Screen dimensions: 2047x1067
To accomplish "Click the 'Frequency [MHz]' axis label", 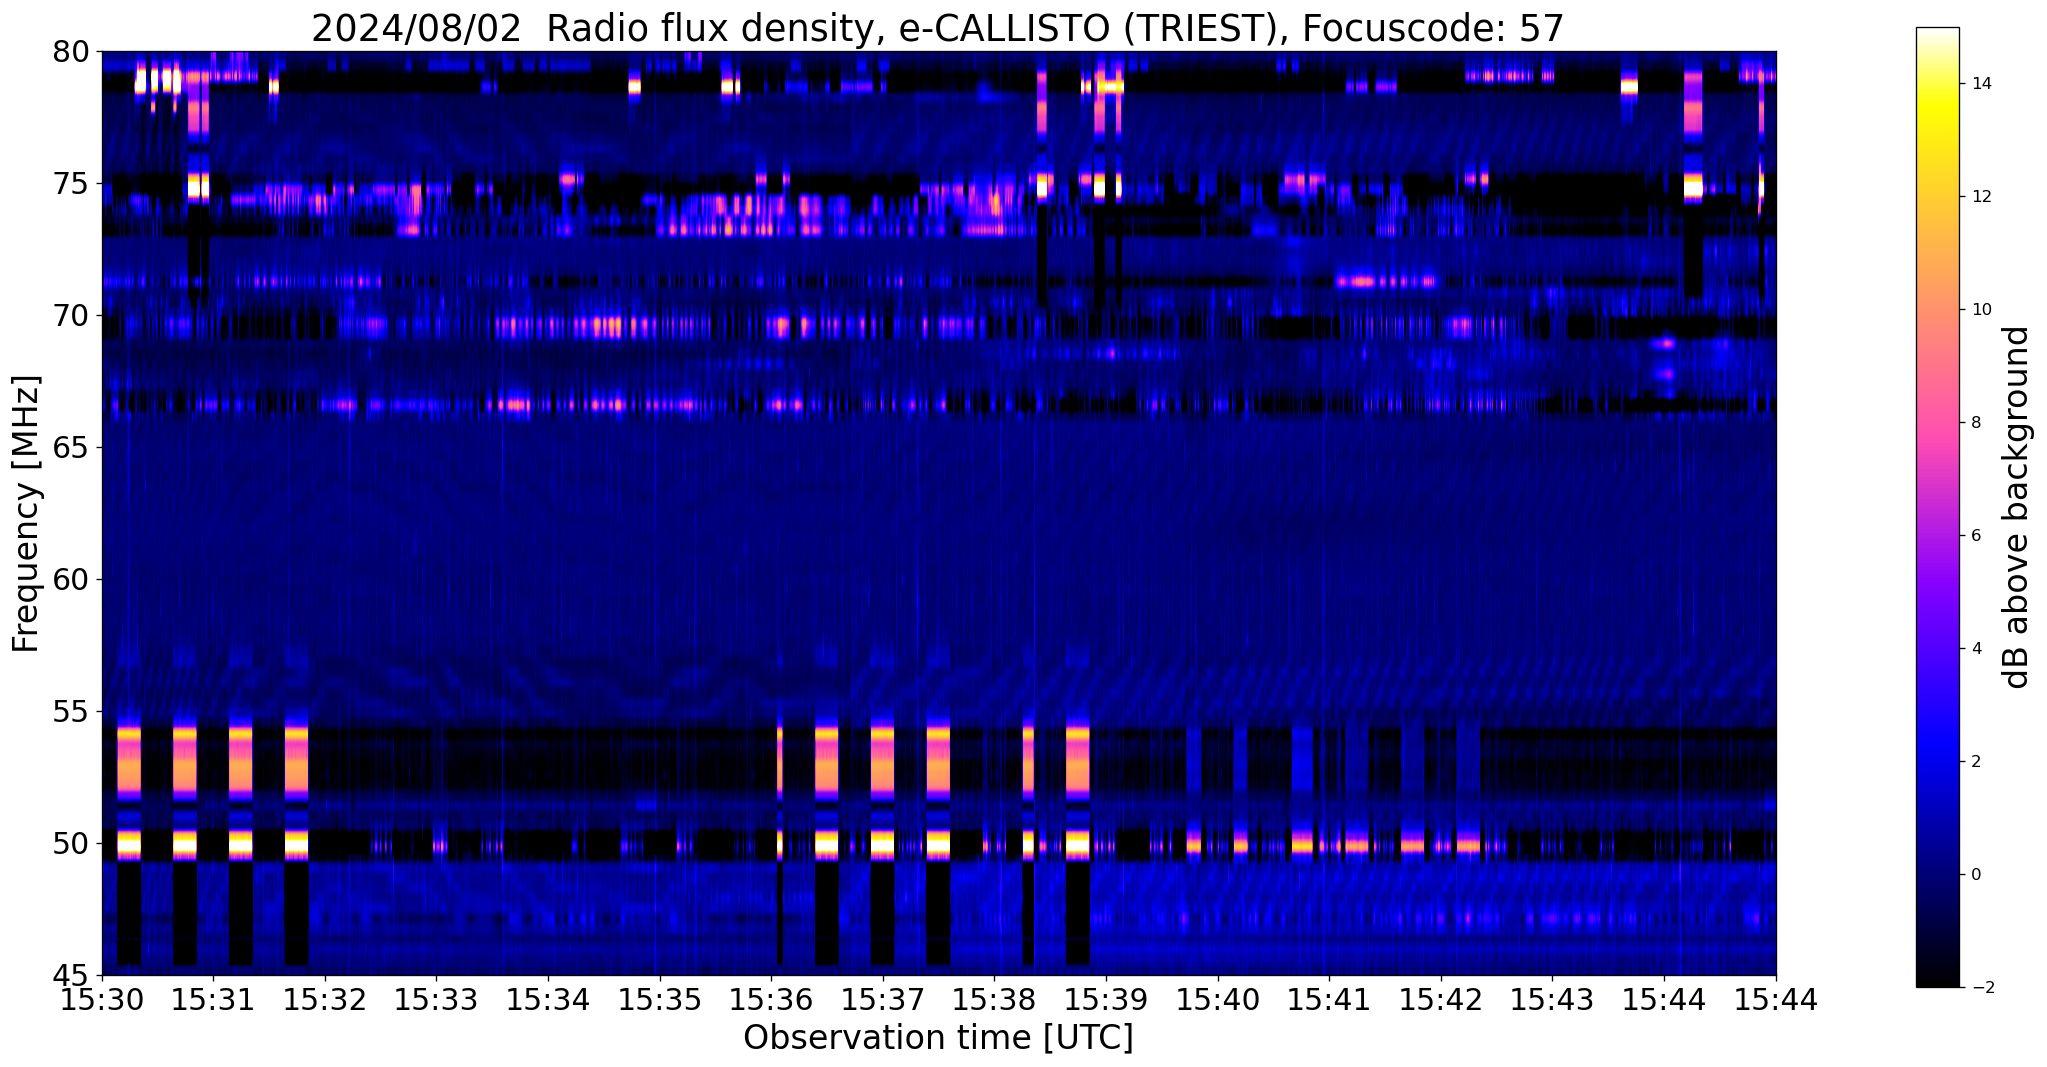I will [x=26, y=513].
